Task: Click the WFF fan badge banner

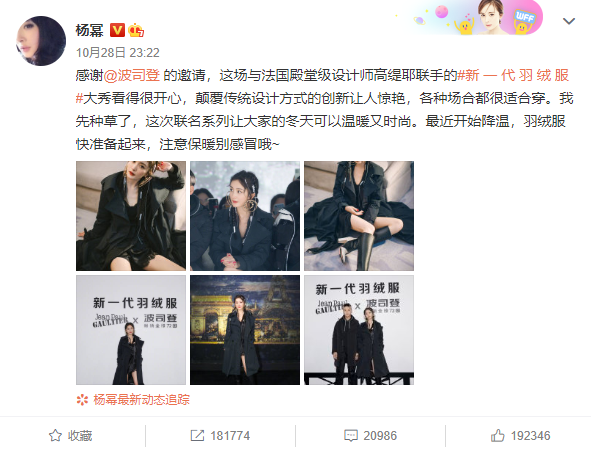Action: pos(477,17)
